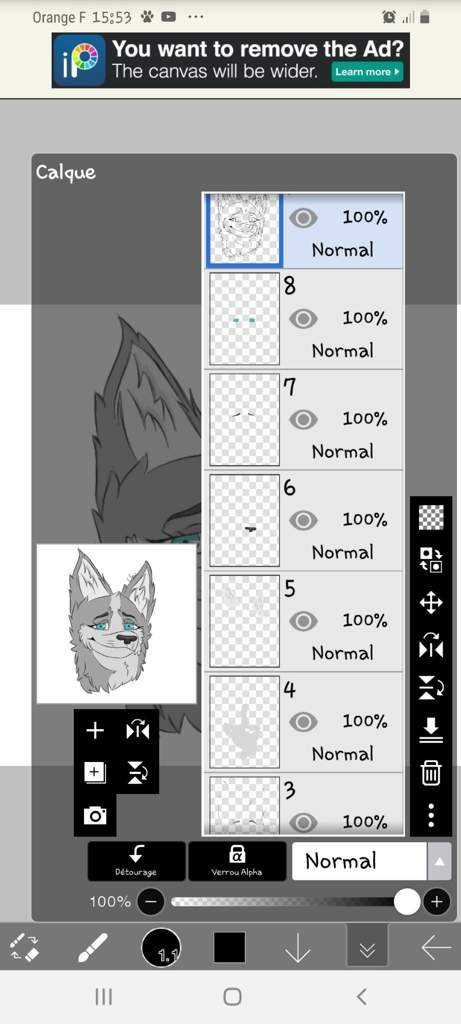Screen dimensions: 461x1024
Task: Merge layer down with download arrow icon
Action: coord(431,730)
